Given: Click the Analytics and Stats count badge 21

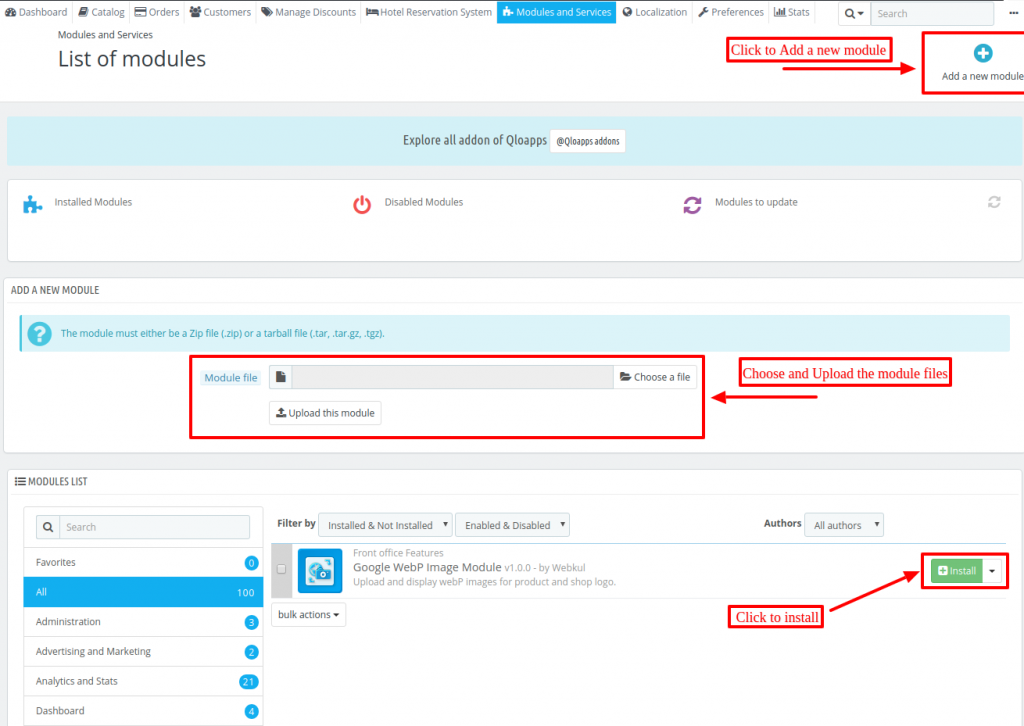Looking at the screenshot, I should 249,682.
